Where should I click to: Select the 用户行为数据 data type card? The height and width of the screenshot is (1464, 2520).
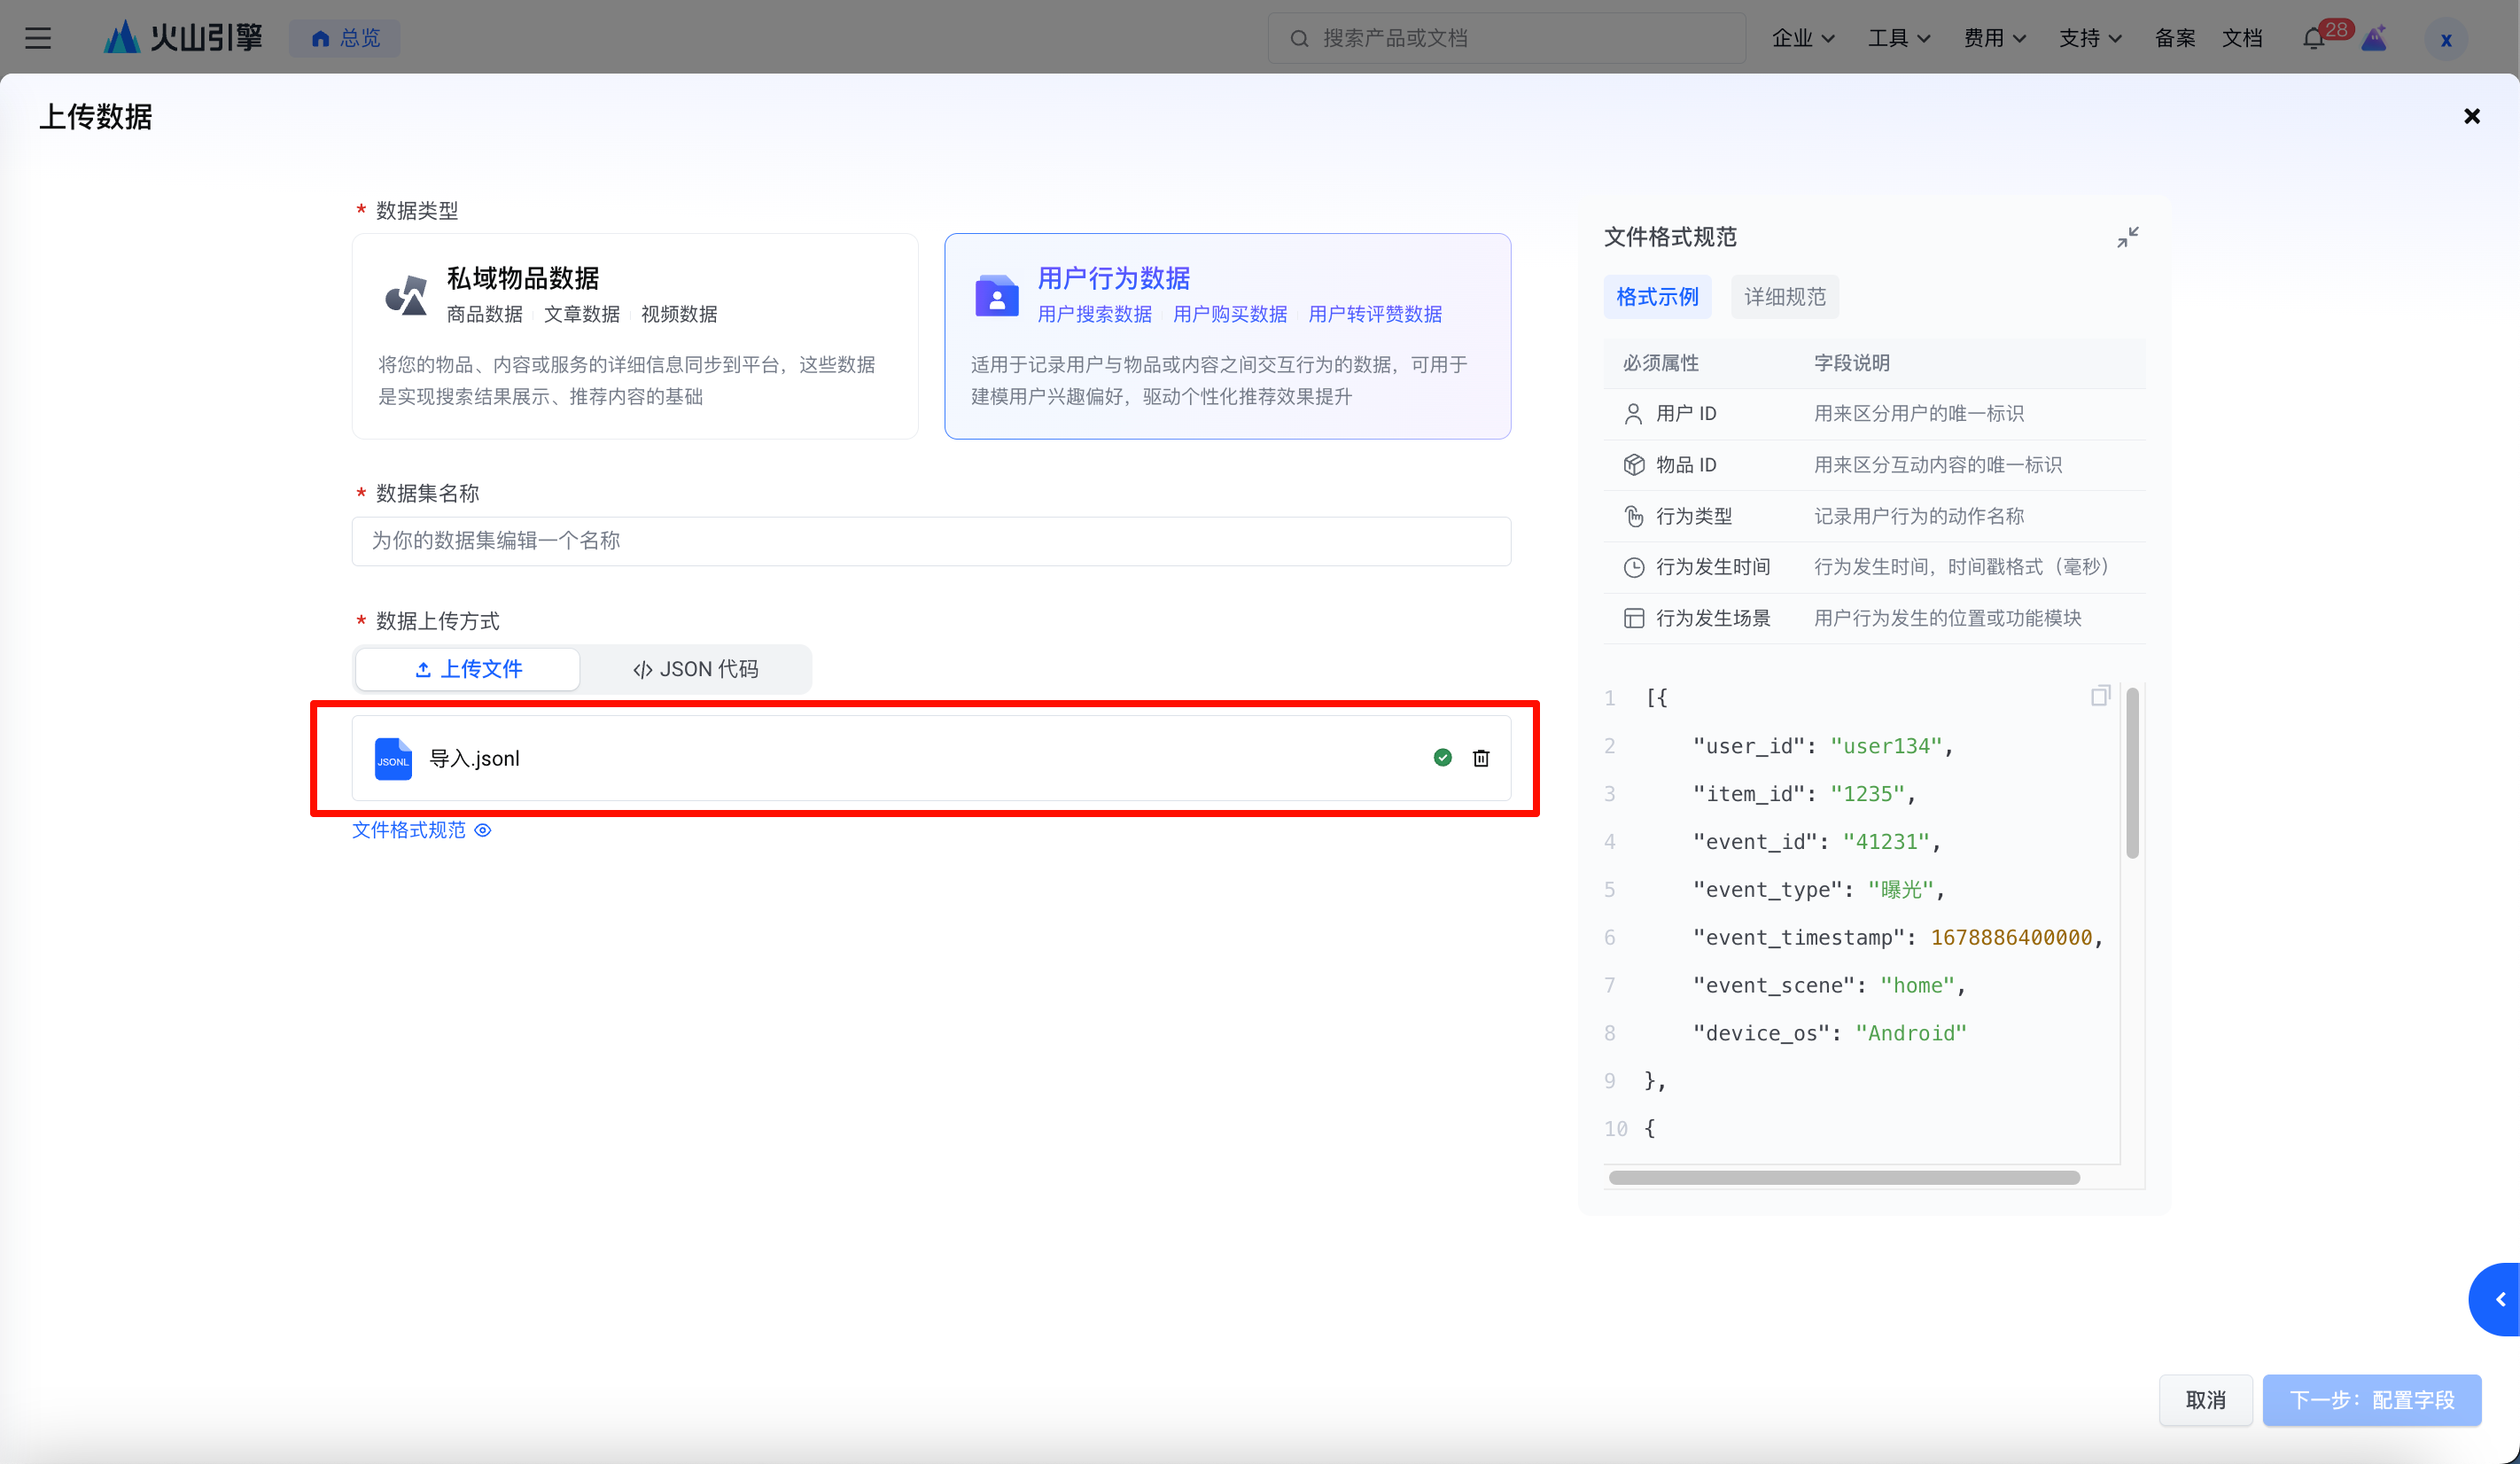click(1227, 336)
